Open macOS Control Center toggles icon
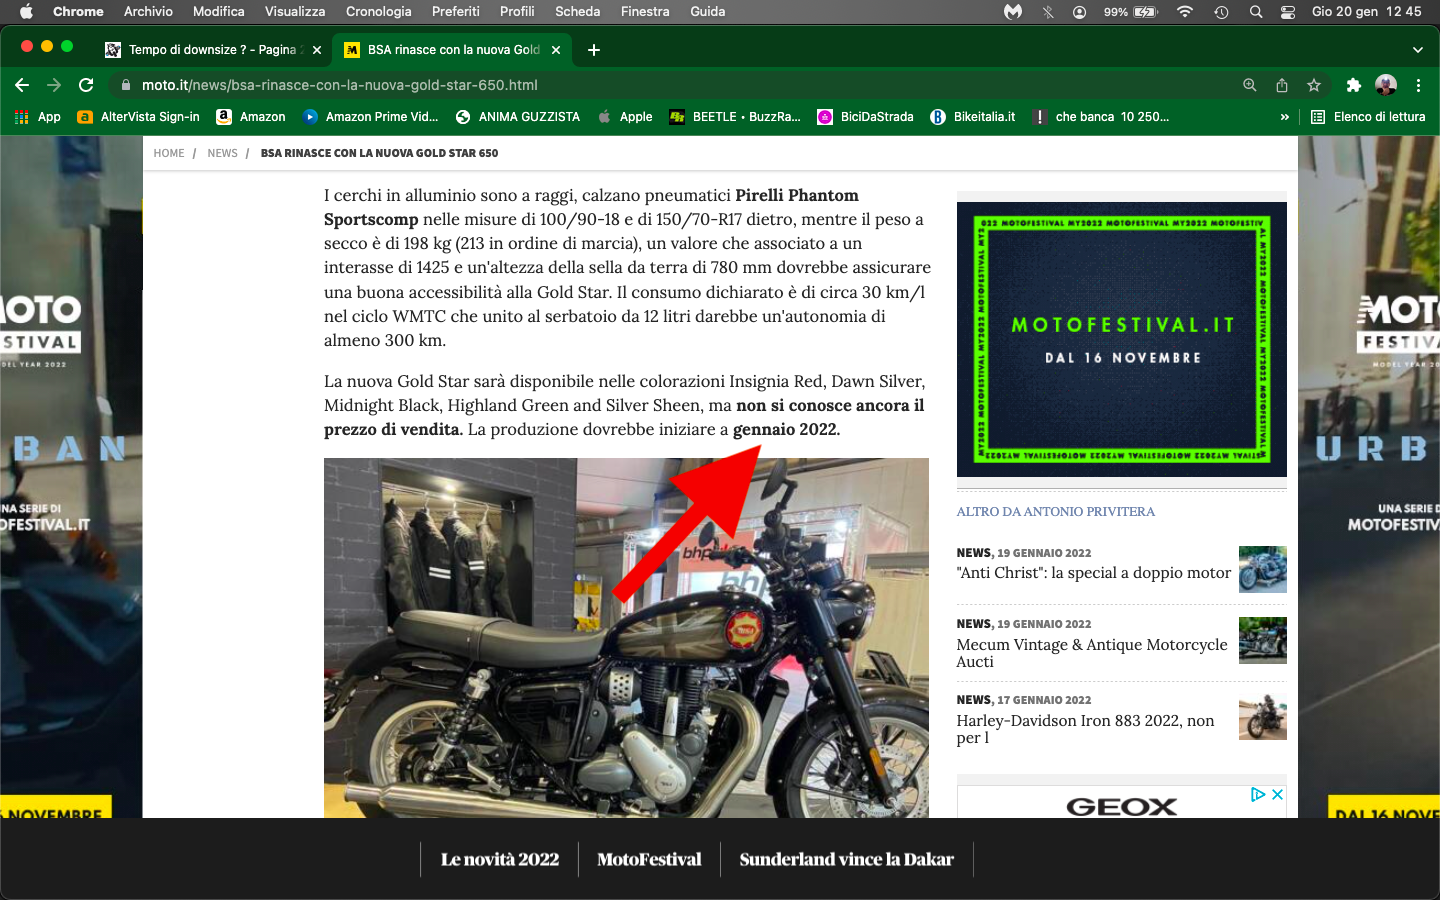 coord(1288,12)
